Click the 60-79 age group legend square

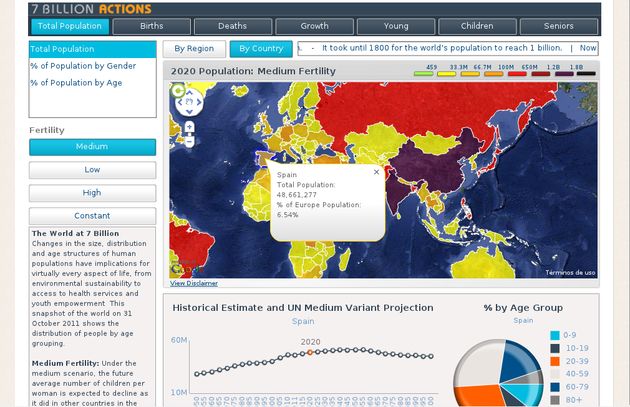pos(555,387)
